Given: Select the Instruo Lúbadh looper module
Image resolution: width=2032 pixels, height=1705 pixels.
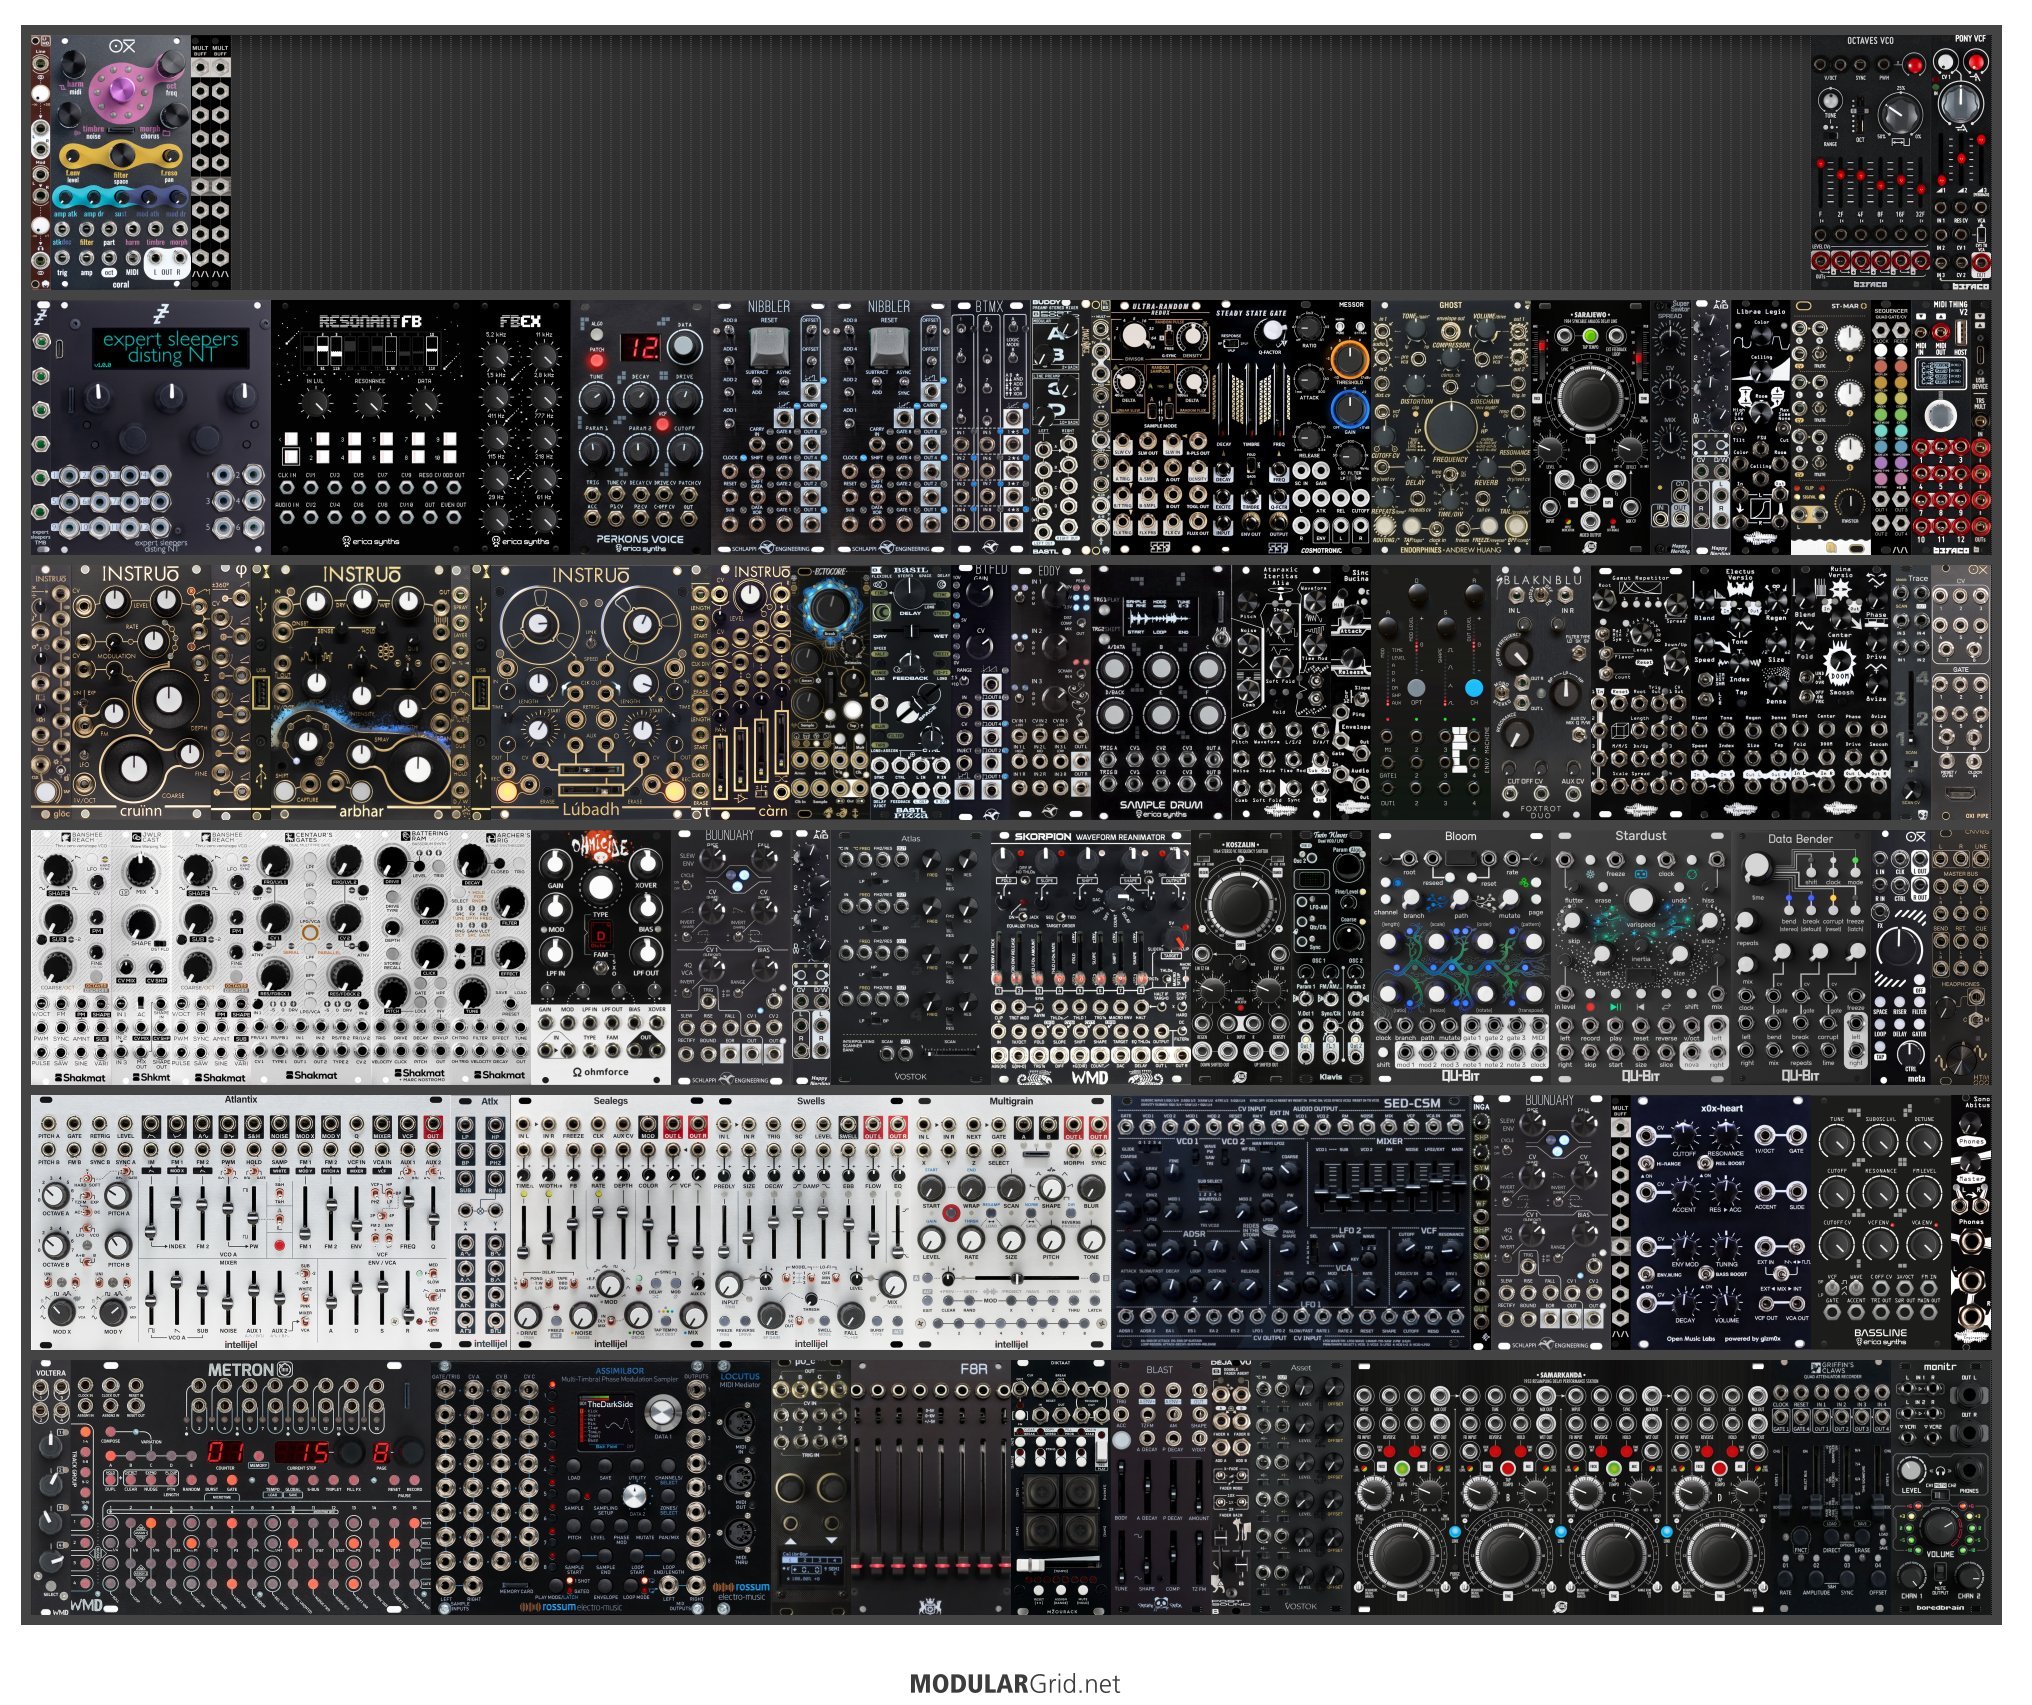Looking at the screenshot, I should [590, 692].
